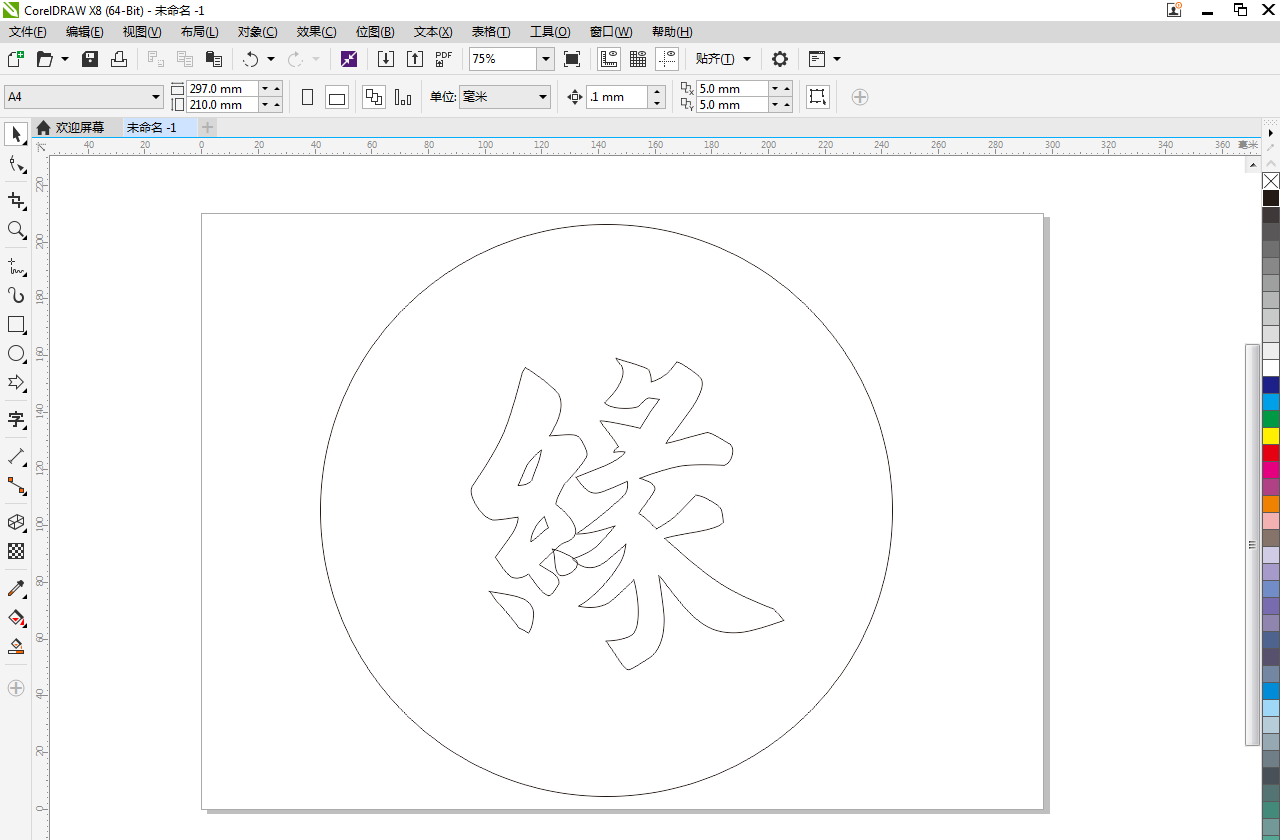Image resolution: width=1280 pixels, height=840 pixels.
Task: Toggle Show rulers
Action: coord(609,59)
